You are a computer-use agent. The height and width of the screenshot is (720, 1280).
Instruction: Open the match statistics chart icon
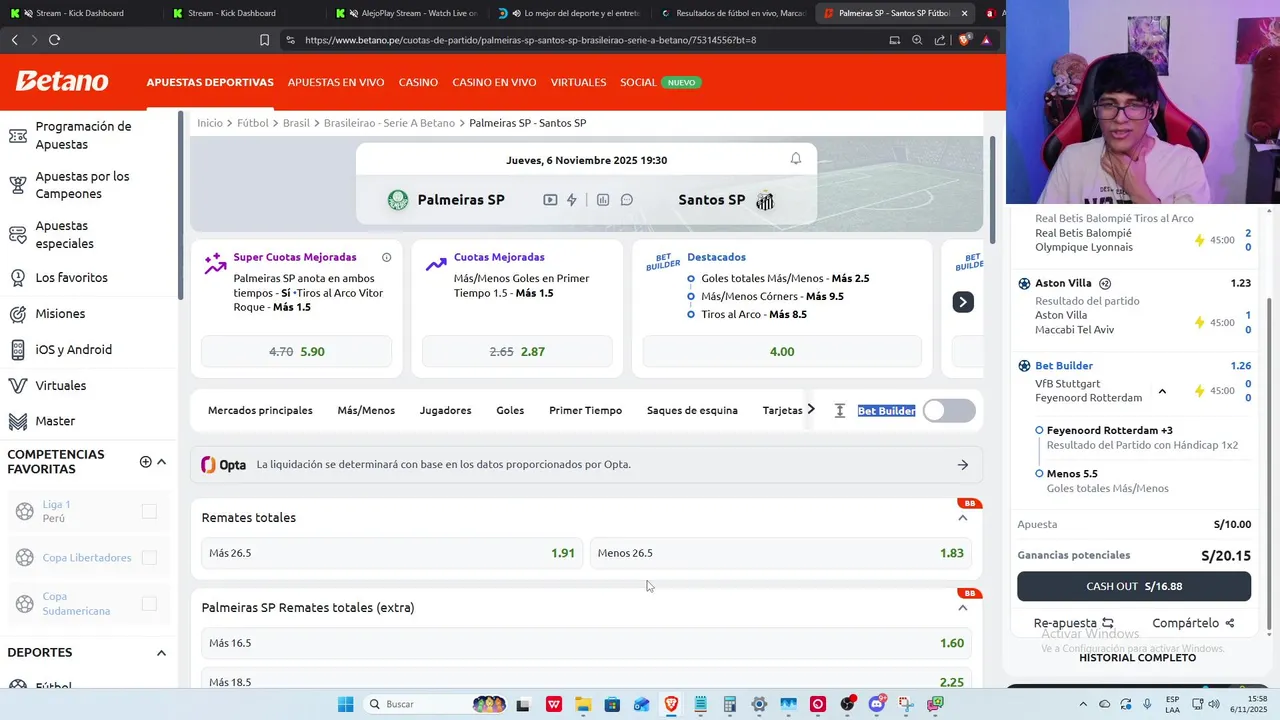coord(603,200)
